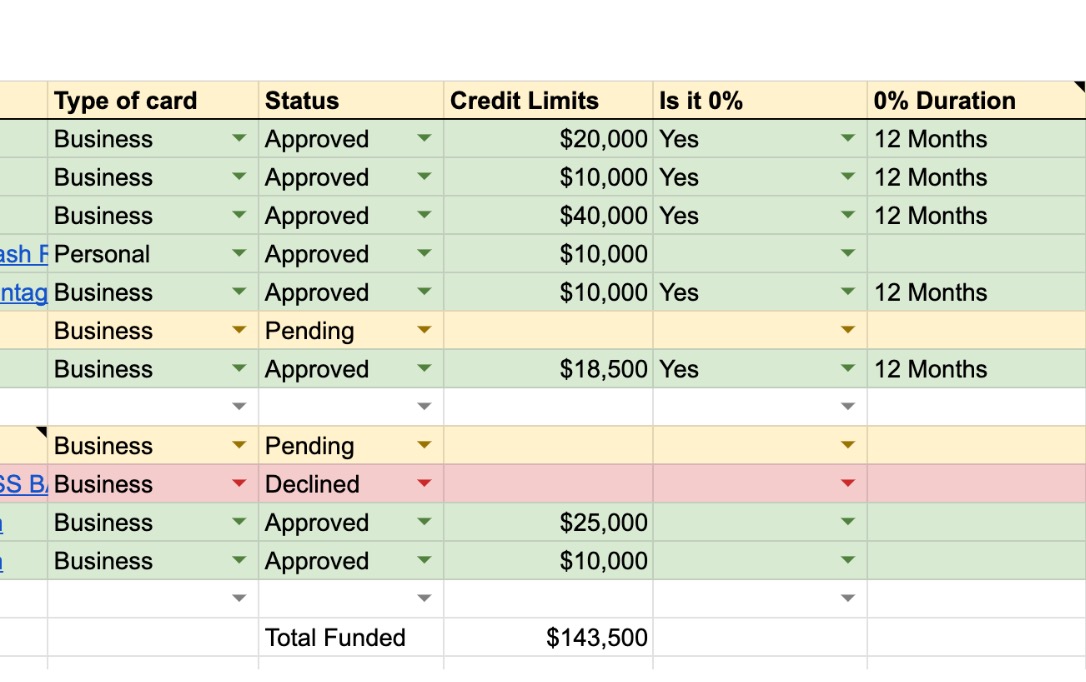Open Type of card dropdown for Personal row
The height and width of the screenshot is (682, 1086).
coord(239,254)
